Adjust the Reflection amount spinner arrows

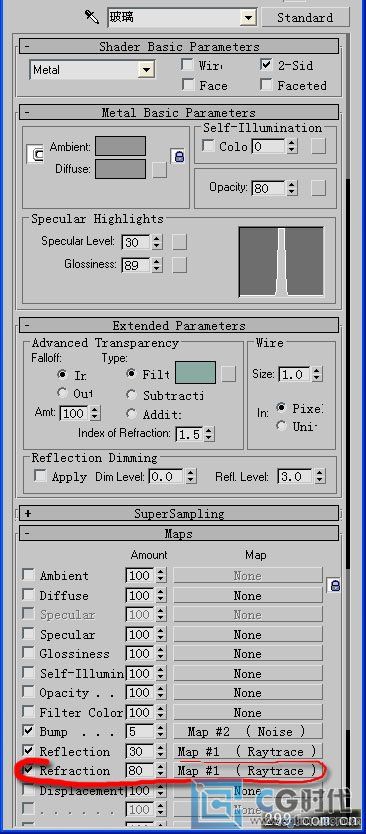[x=161, y=751]
